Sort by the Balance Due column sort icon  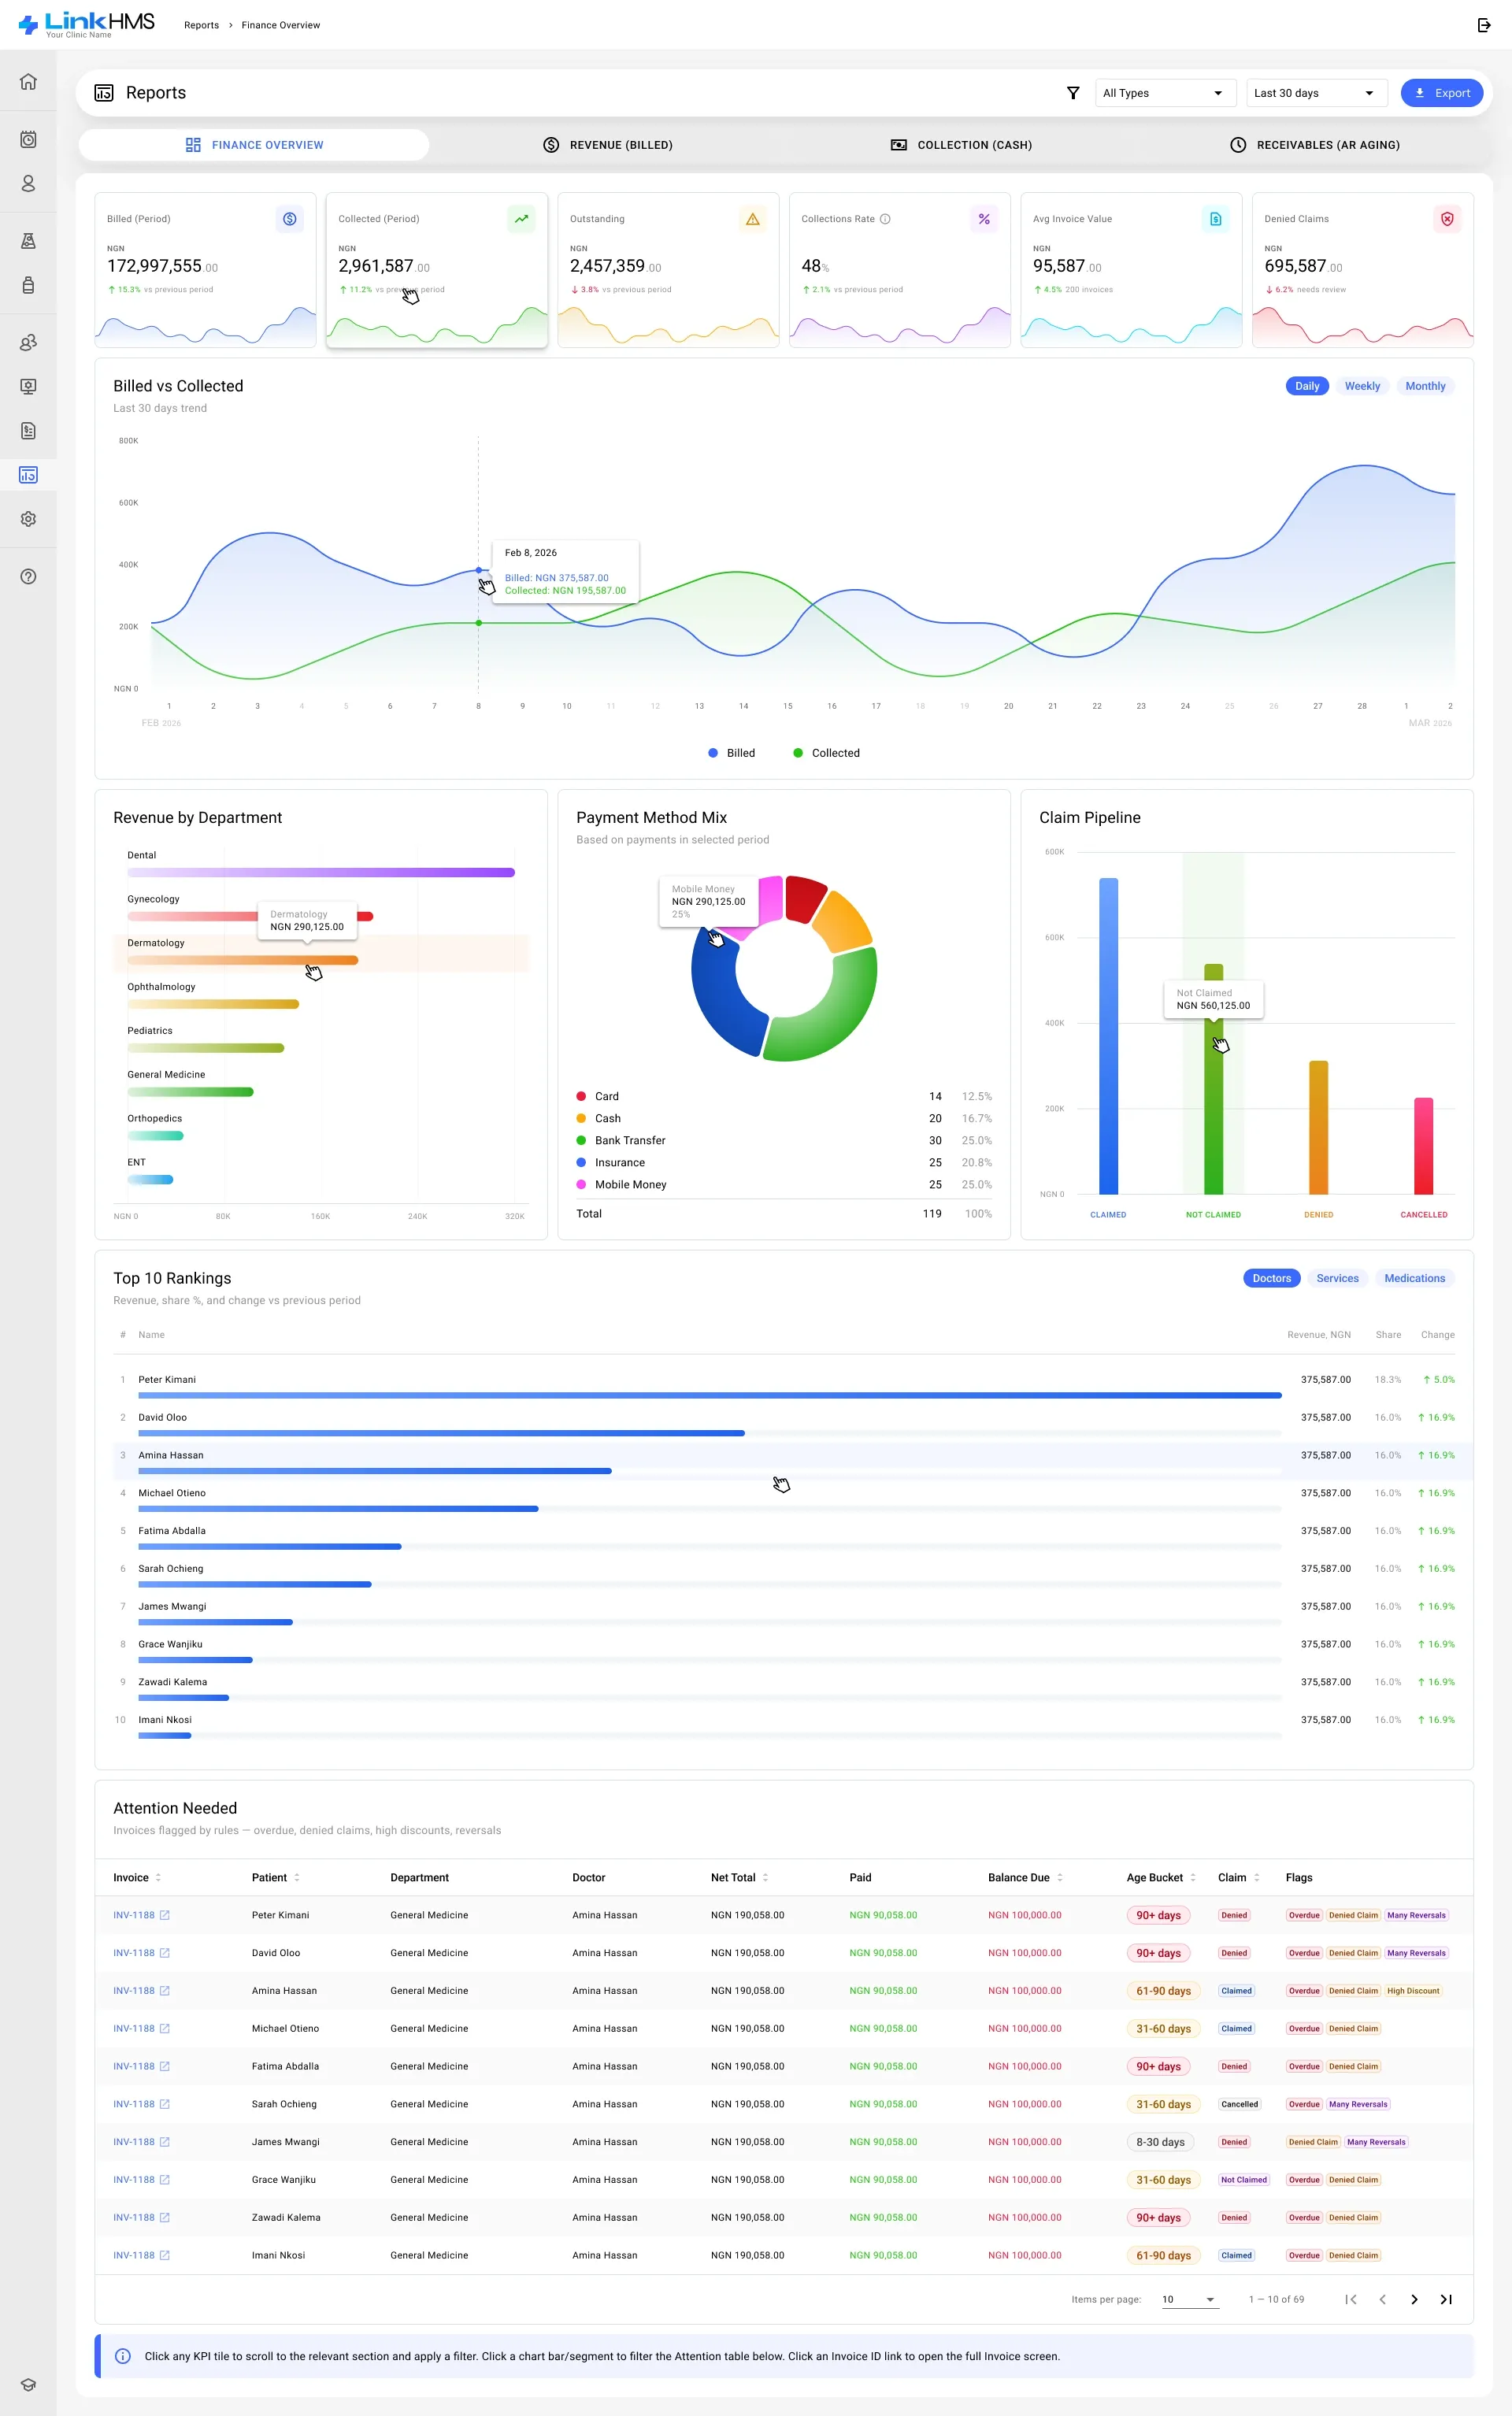1060,1878
